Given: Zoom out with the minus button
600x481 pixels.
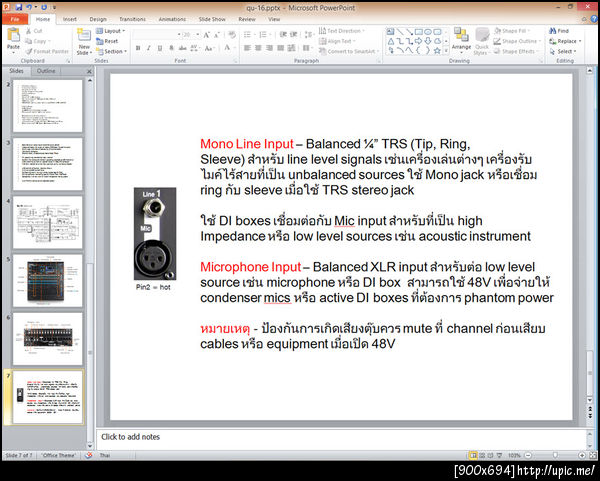Looking at the screenshot, I should [528, 455].
